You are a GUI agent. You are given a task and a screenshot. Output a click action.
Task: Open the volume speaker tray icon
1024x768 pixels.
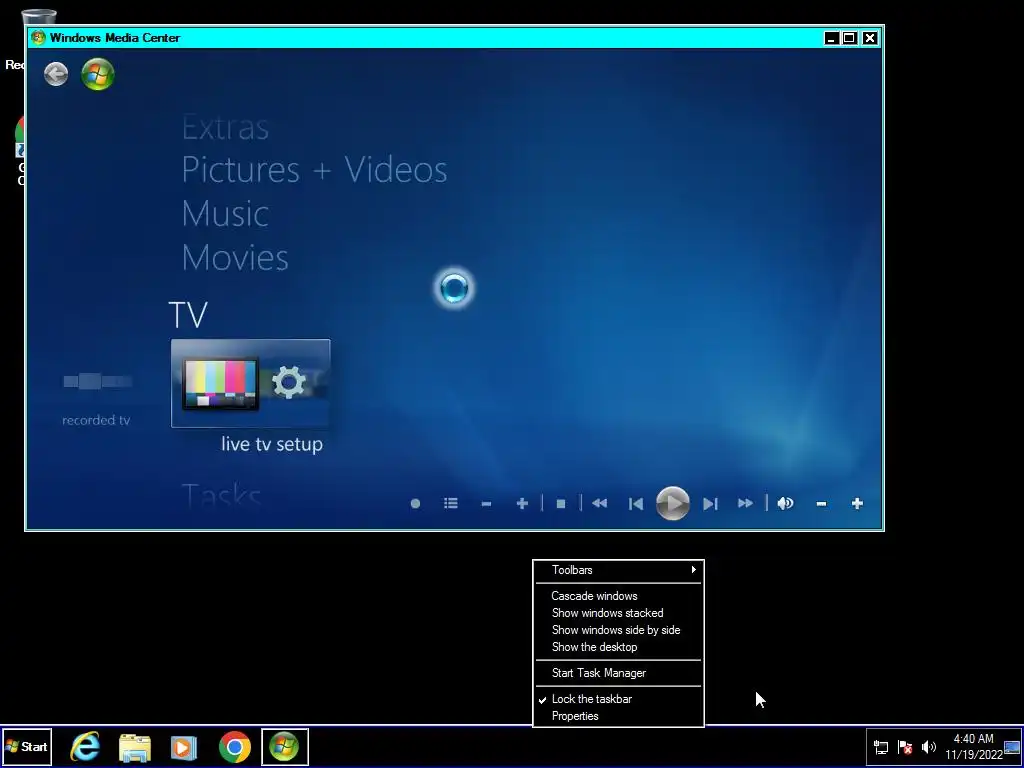coord(929,747)
